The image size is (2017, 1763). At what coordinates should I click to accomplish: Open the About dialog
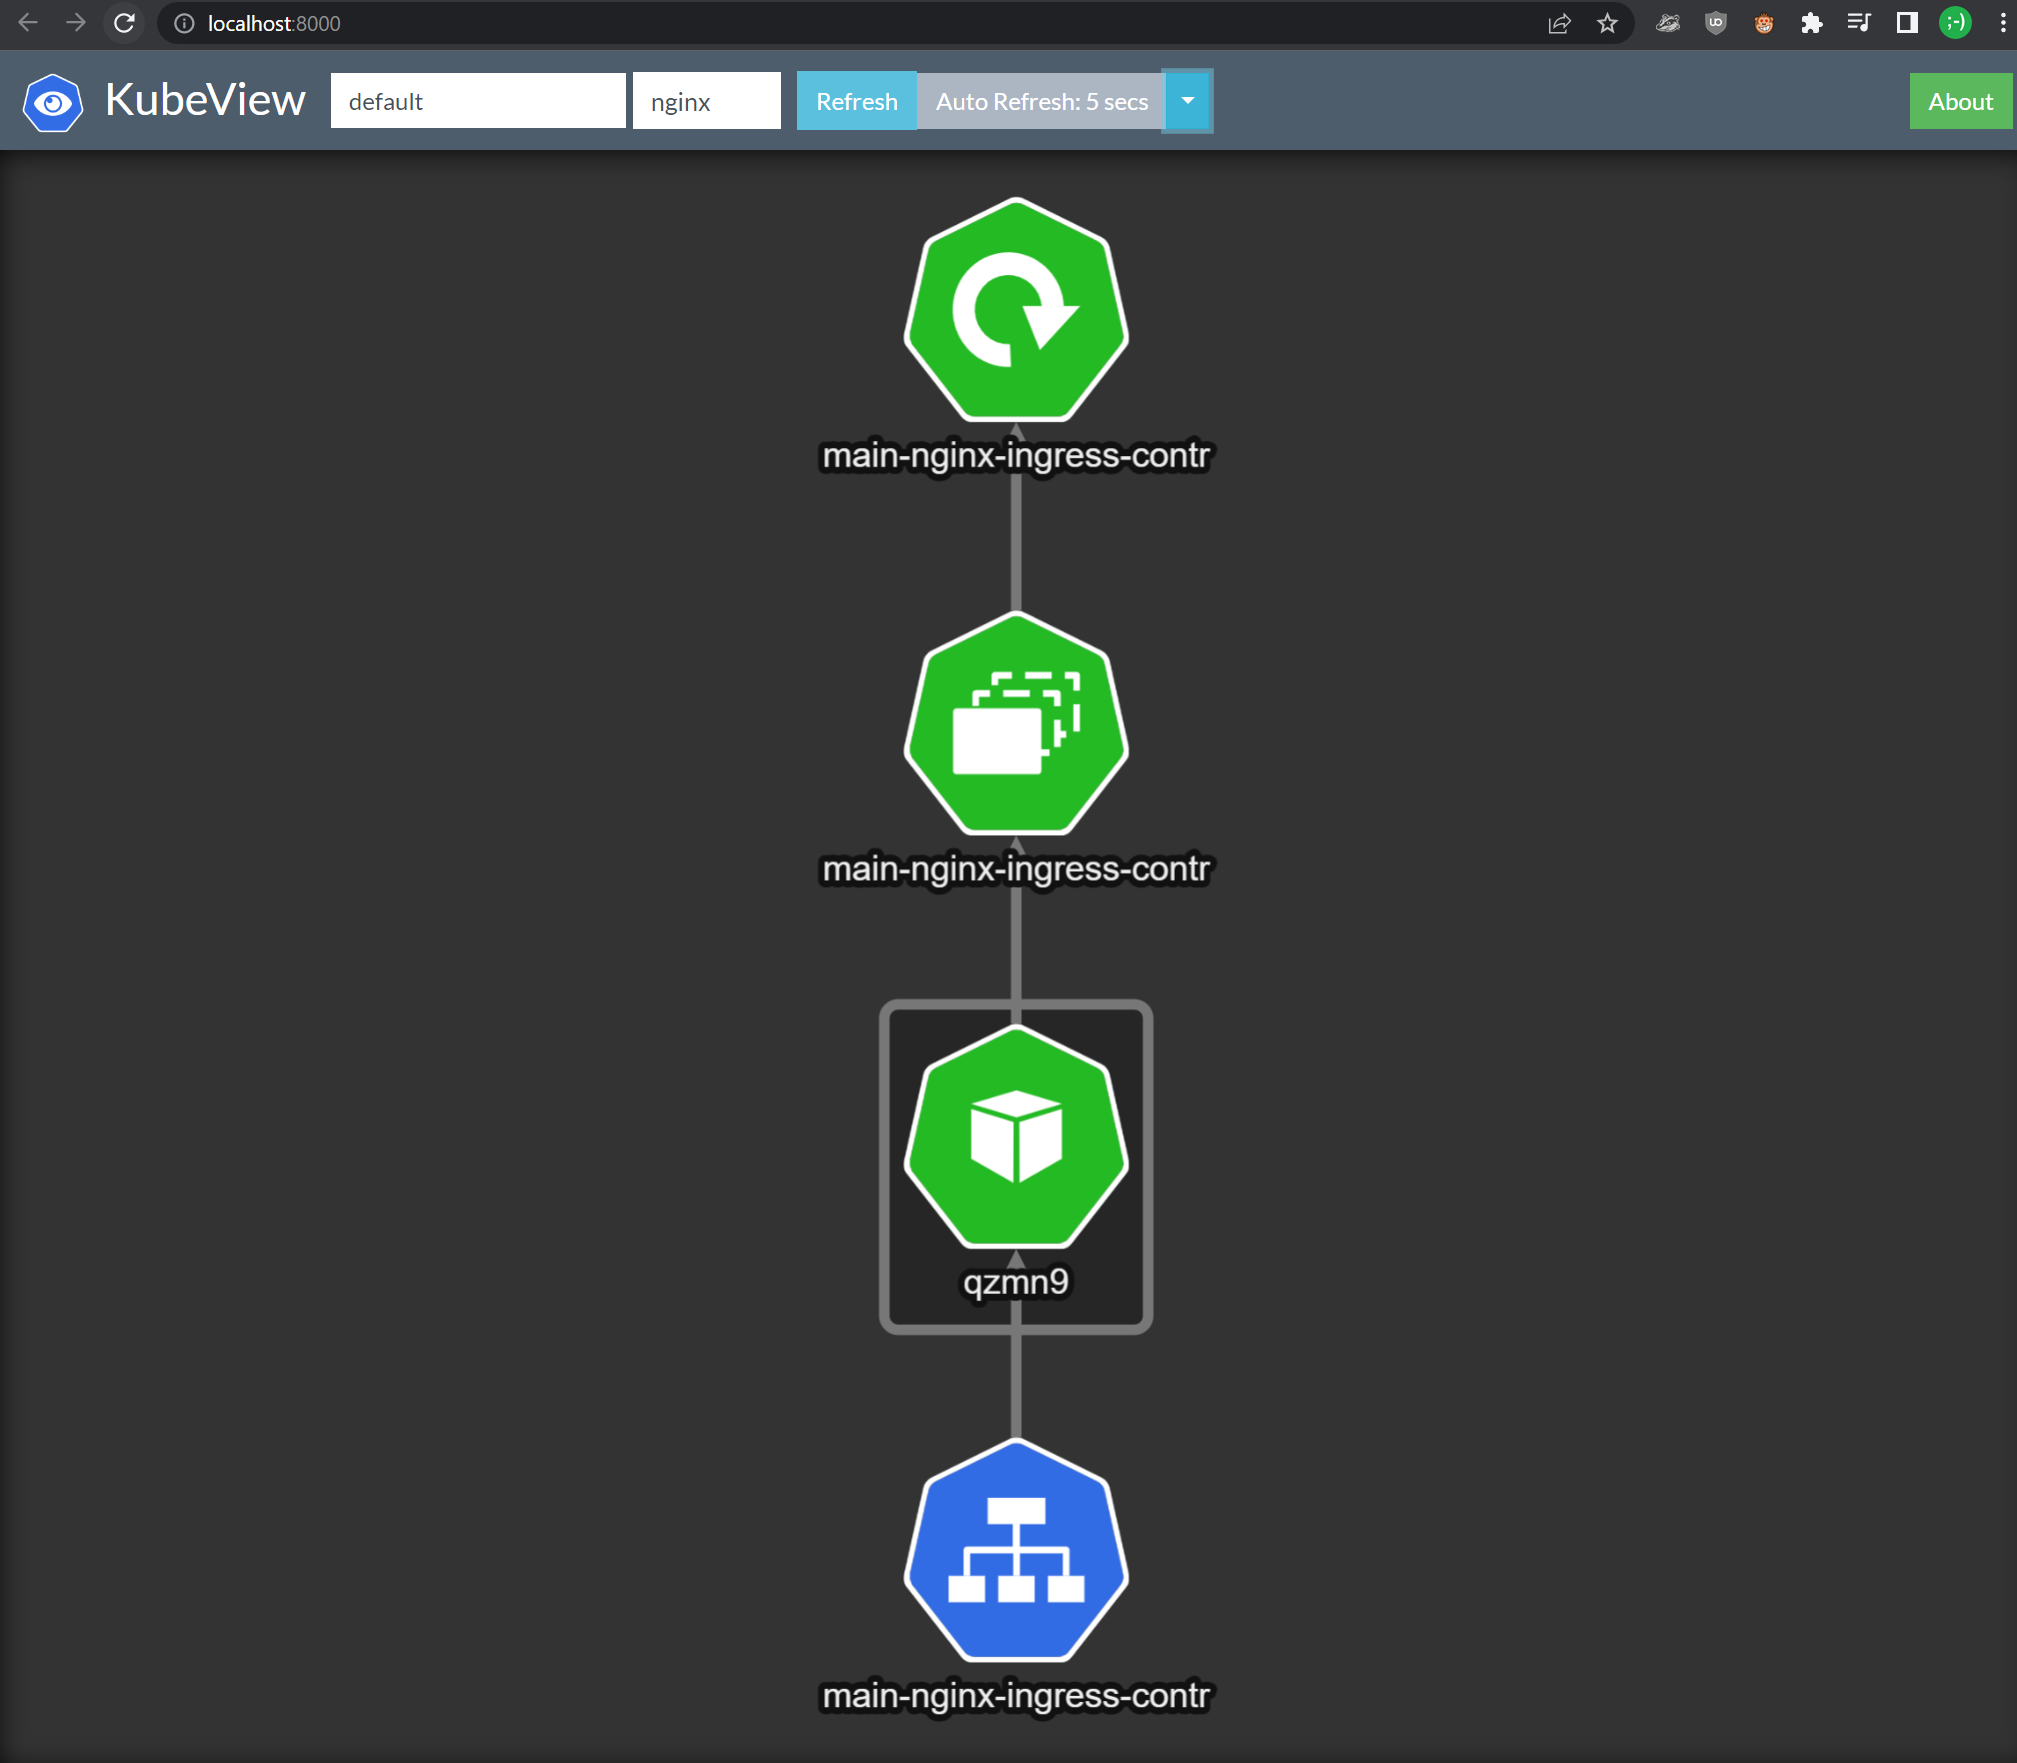click(x=1960, y=101)
